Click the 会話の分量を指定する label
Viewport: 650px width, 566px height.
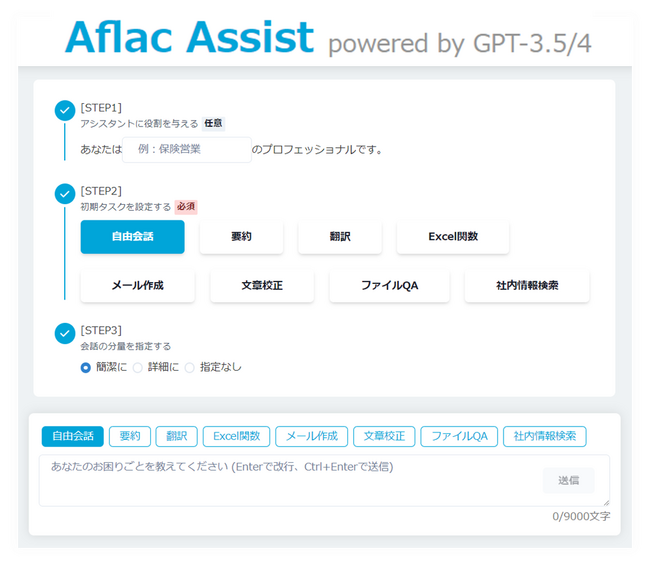pos(126,346)
